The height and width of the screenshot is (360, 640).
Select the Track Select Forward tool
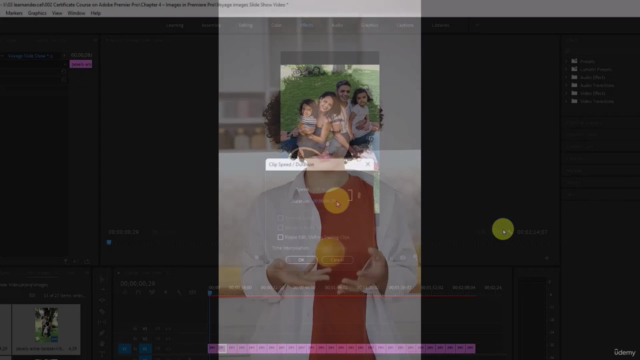click(102, 290)
